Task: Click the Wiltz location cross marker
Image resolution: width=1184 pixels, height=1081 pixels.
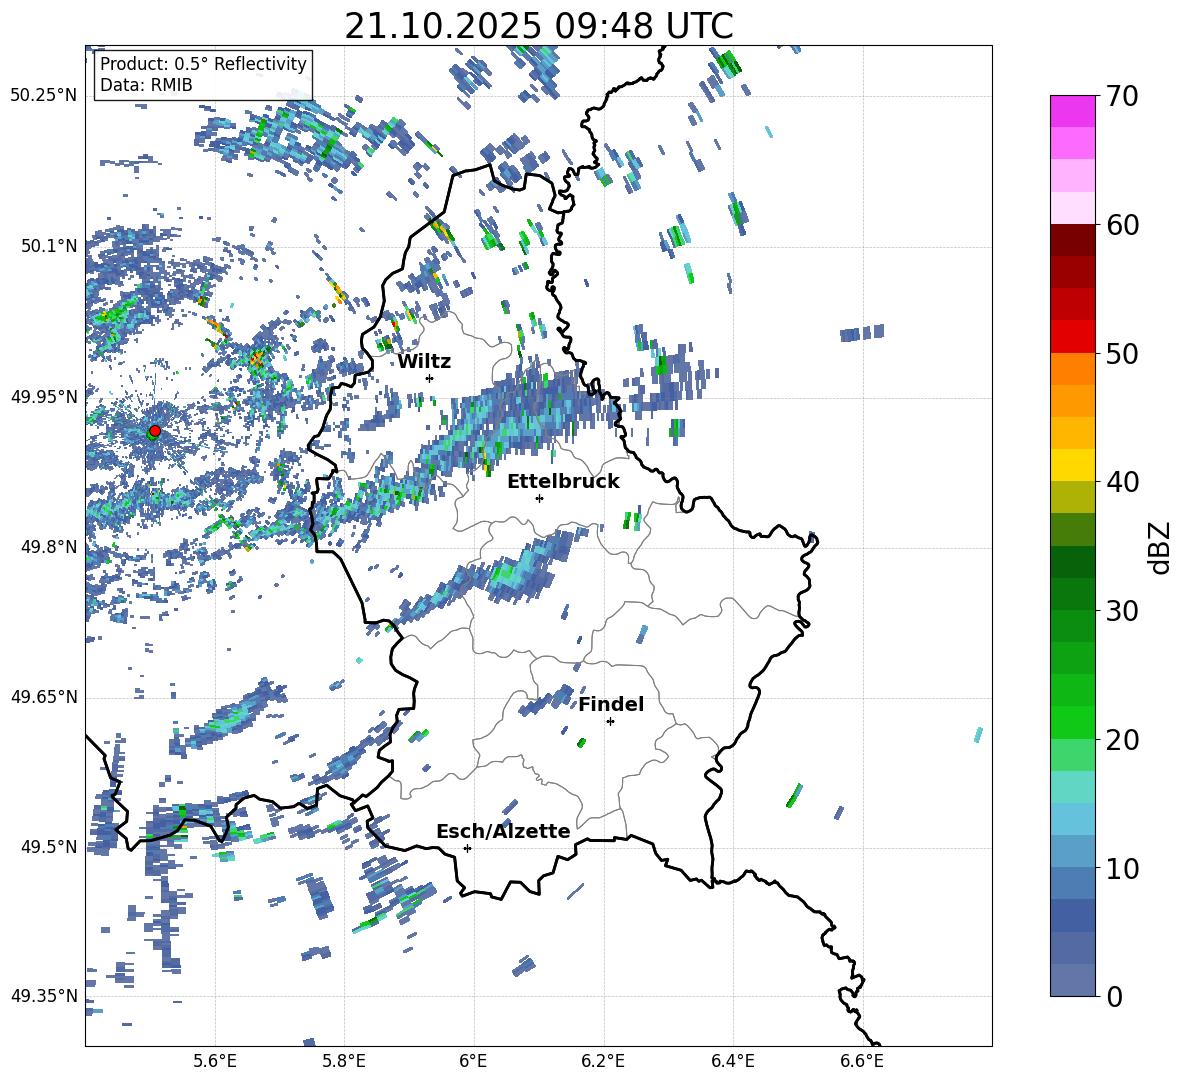Action: pos(430,378)
